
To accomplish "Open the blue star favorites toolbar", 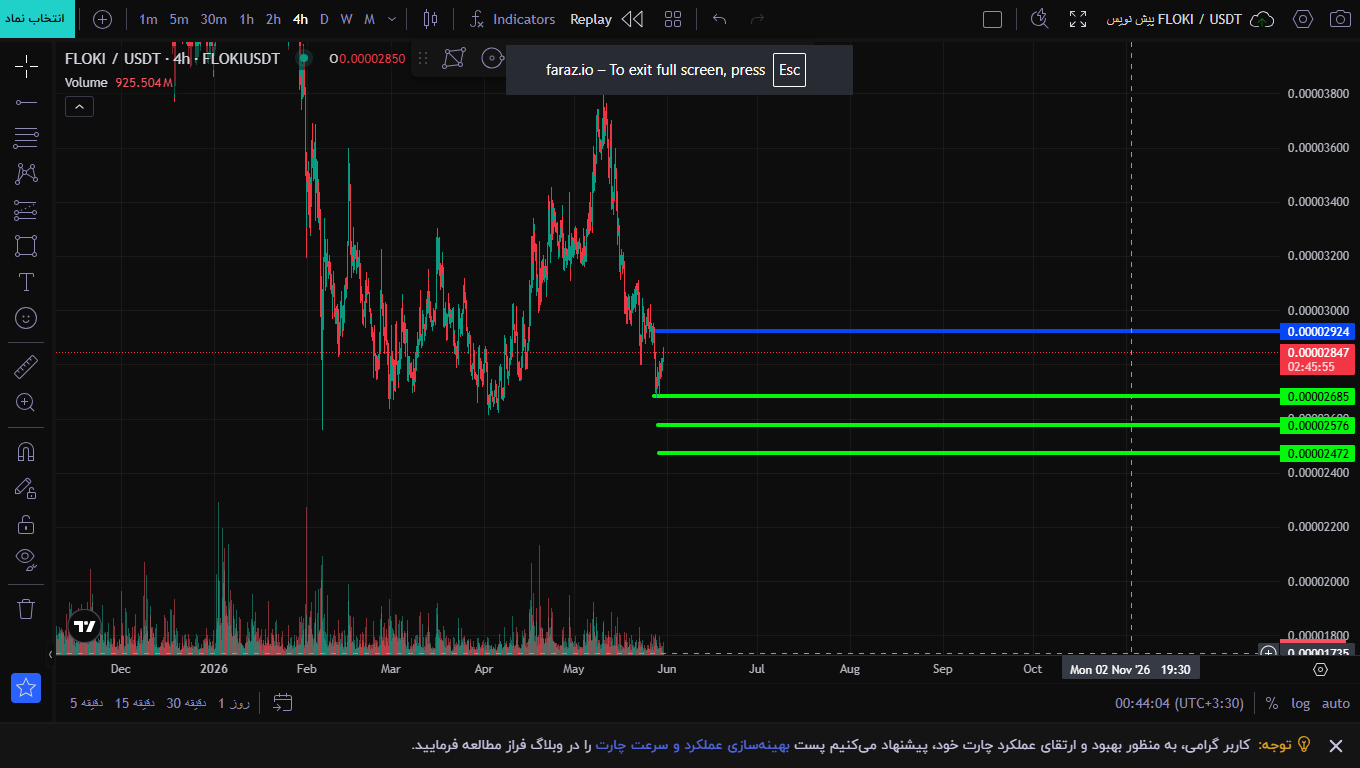I will click(x=26, y=687).
